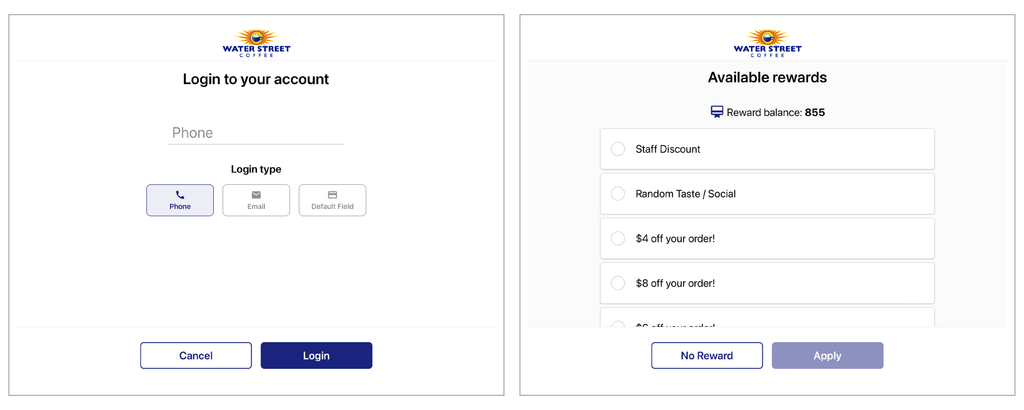Select the Phone login type
1024x410 pixels.
point(180,200)
